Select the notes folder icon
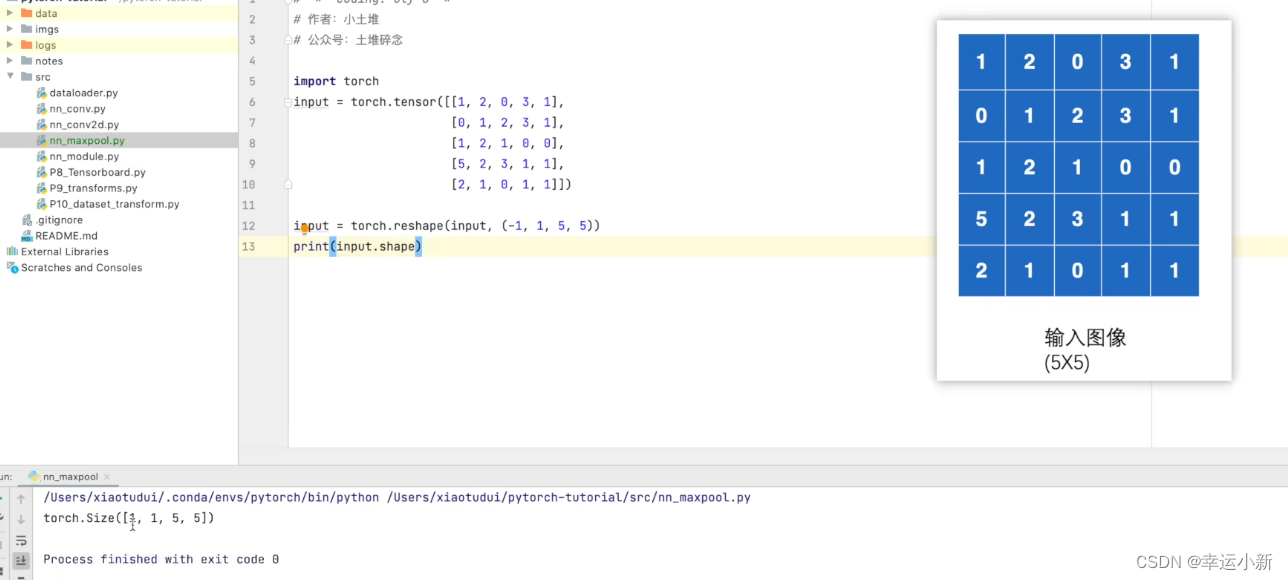The image size is (1288, 580). (25, 61)
